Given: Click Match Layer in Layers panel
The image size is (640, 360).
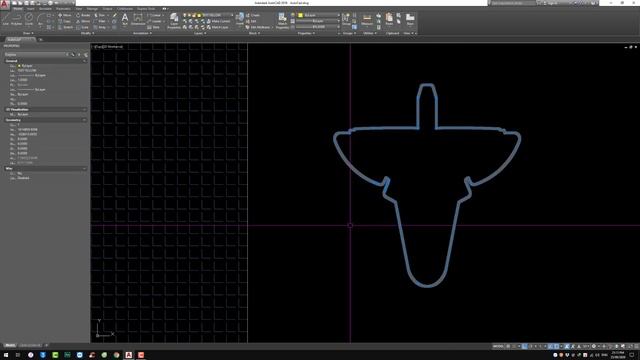Looking at the screenshot, I should (218, 27).
